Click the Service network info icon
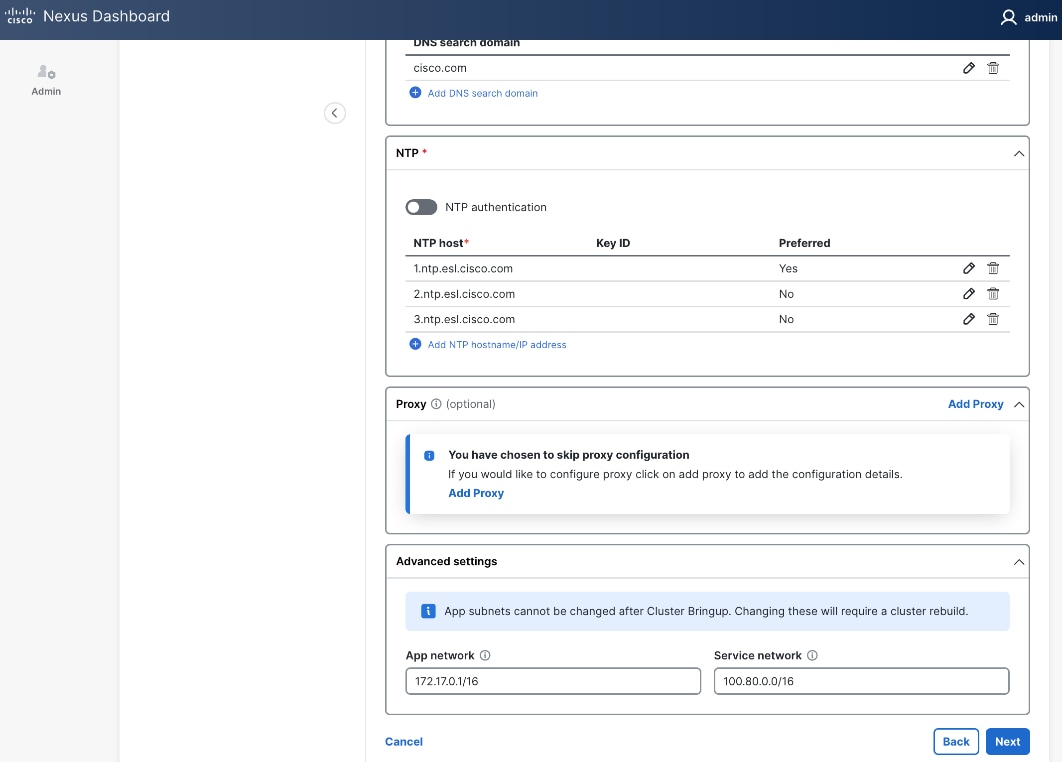Screen dimensions: 1062x762 tap(811, 655)
